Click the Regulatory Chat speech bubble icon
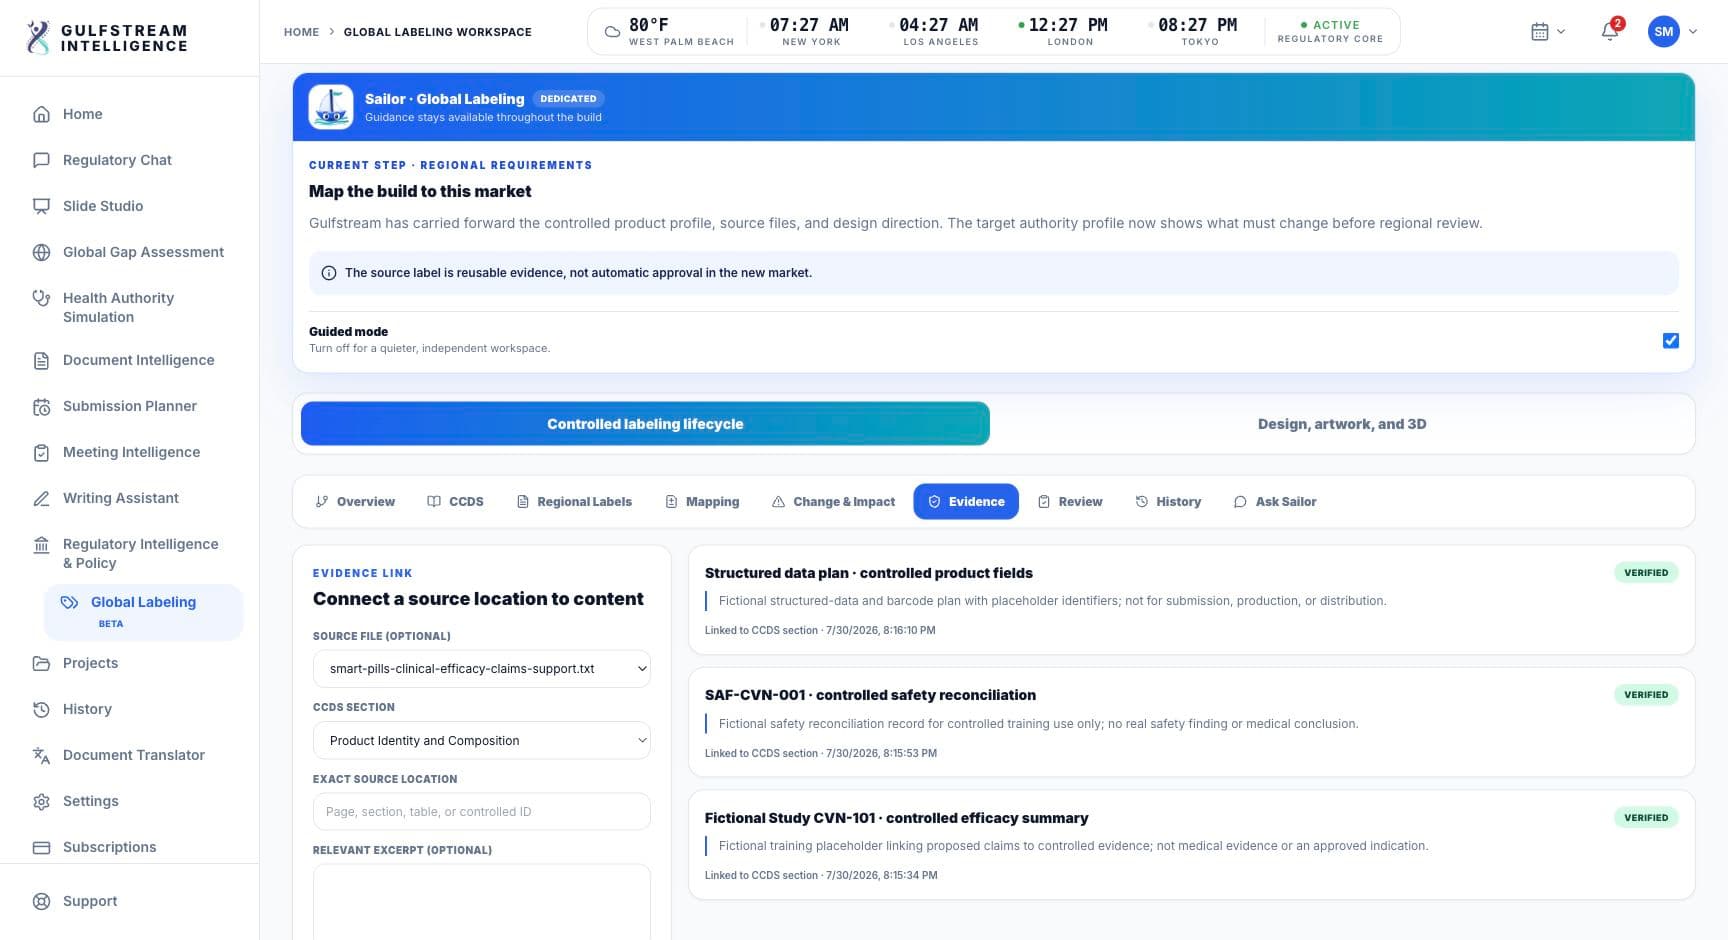The width and height of the screenshot is (1728, 940). tap(41, 160)
